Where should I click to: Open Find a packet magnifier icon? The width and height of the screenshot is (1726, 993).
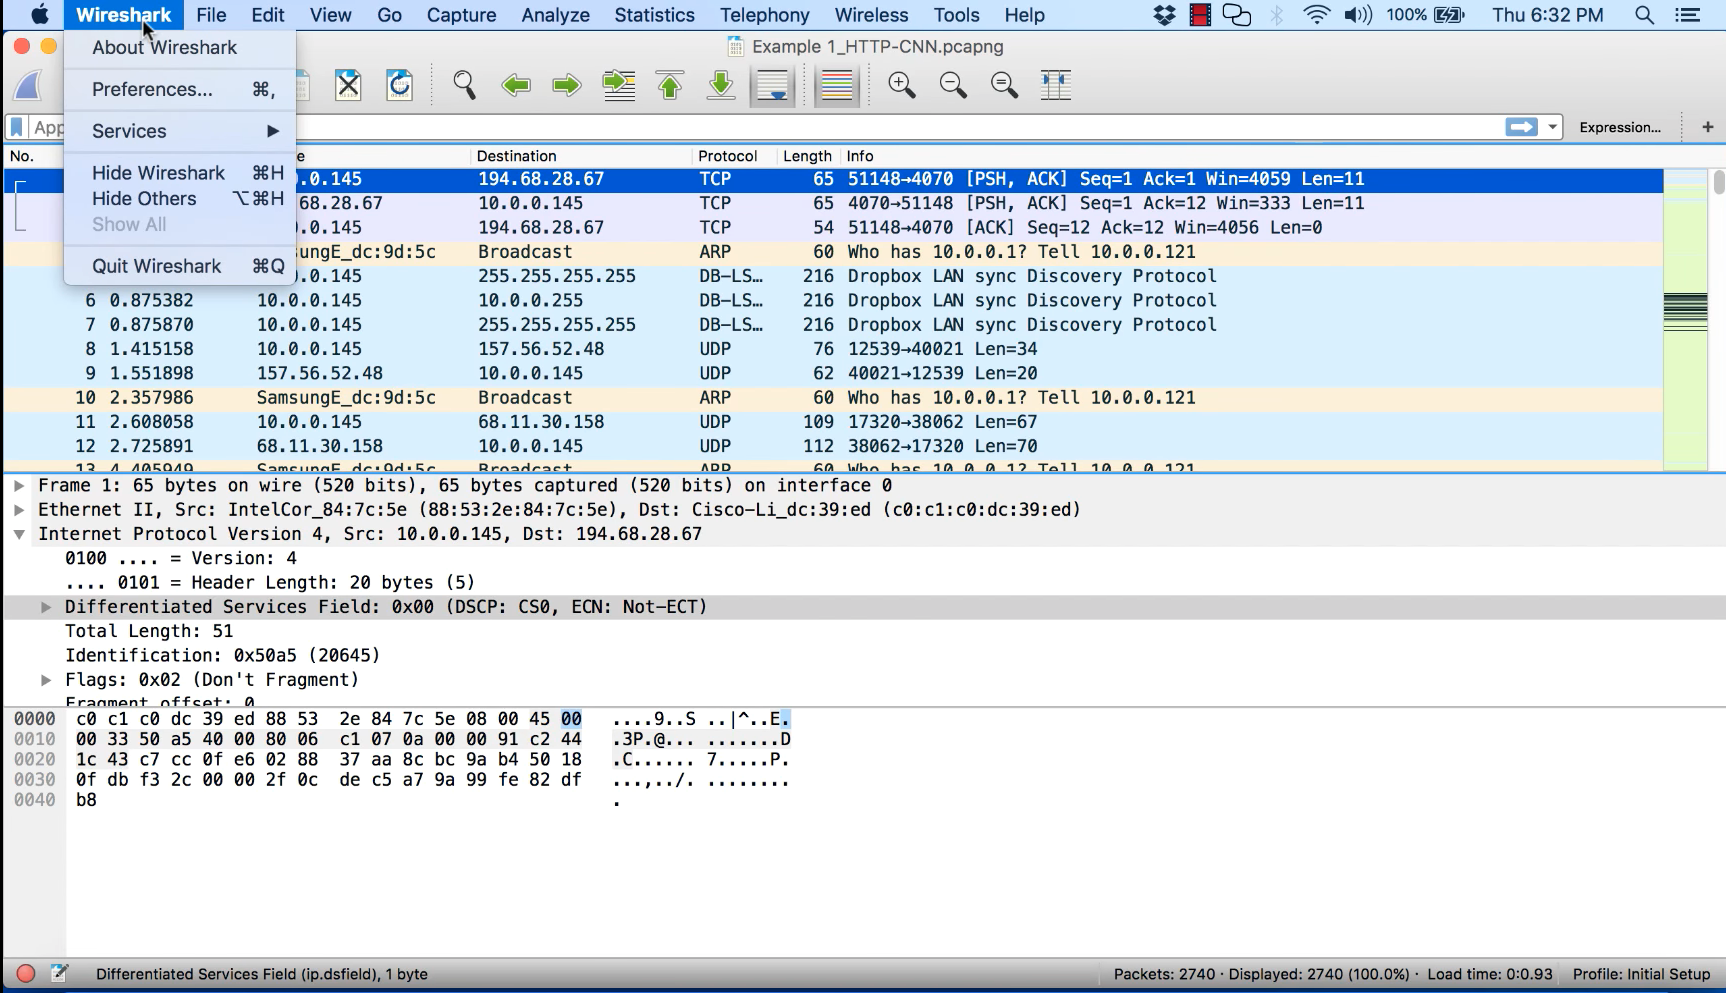coord(464,85)
